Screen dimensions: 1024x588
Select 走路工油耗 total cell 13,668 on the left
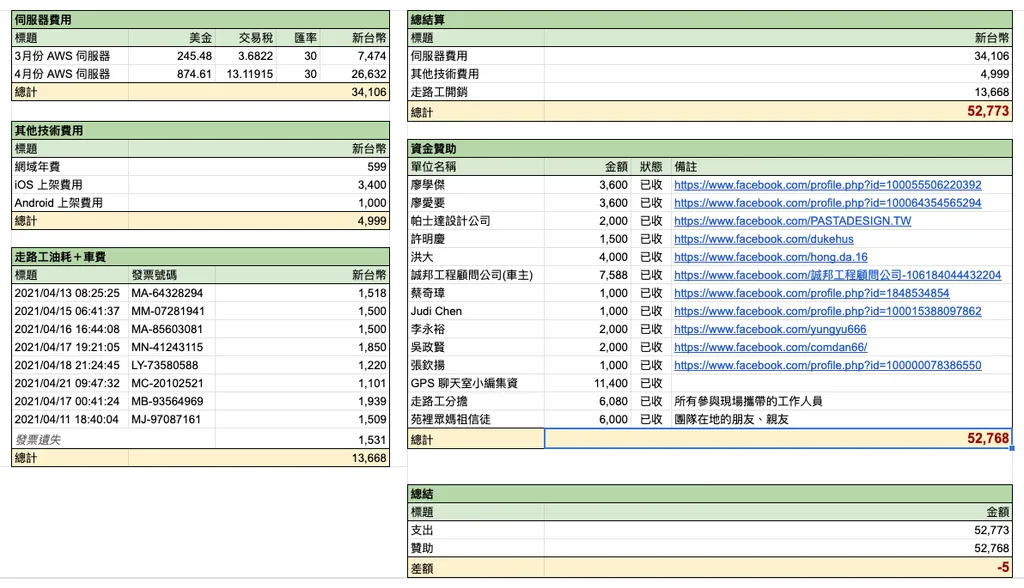tap(259, 458)
